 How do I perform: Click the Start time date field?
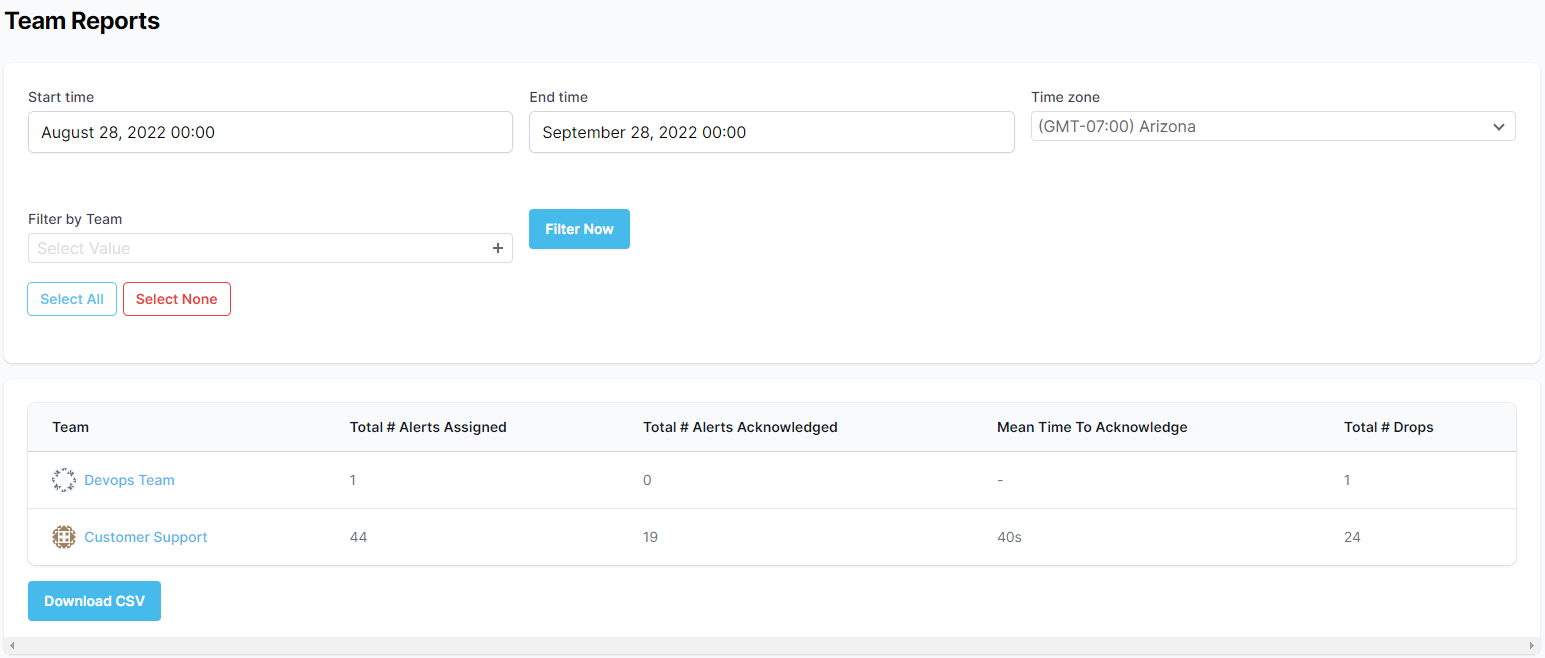coord(270,132)
